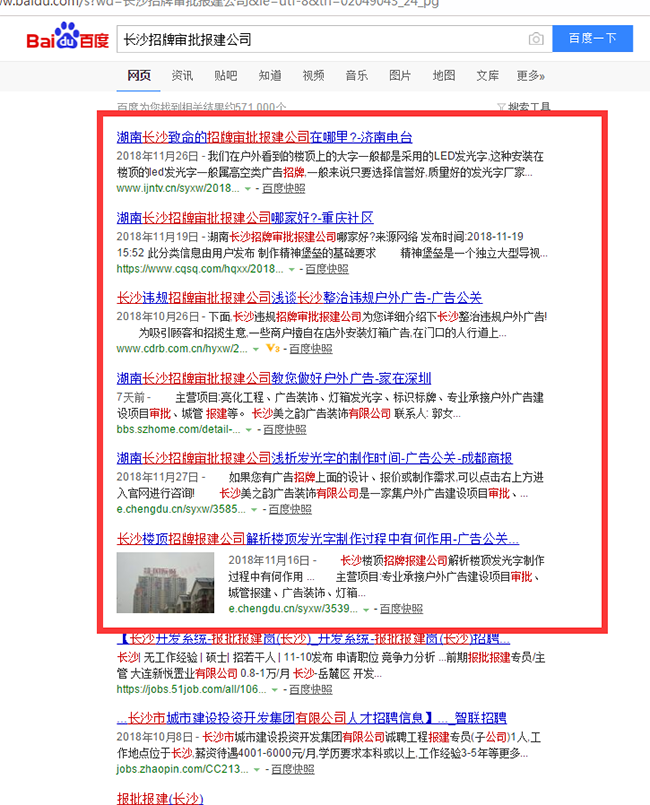Open result title ending 成都商报
The image size is (650, 805).
314,458
